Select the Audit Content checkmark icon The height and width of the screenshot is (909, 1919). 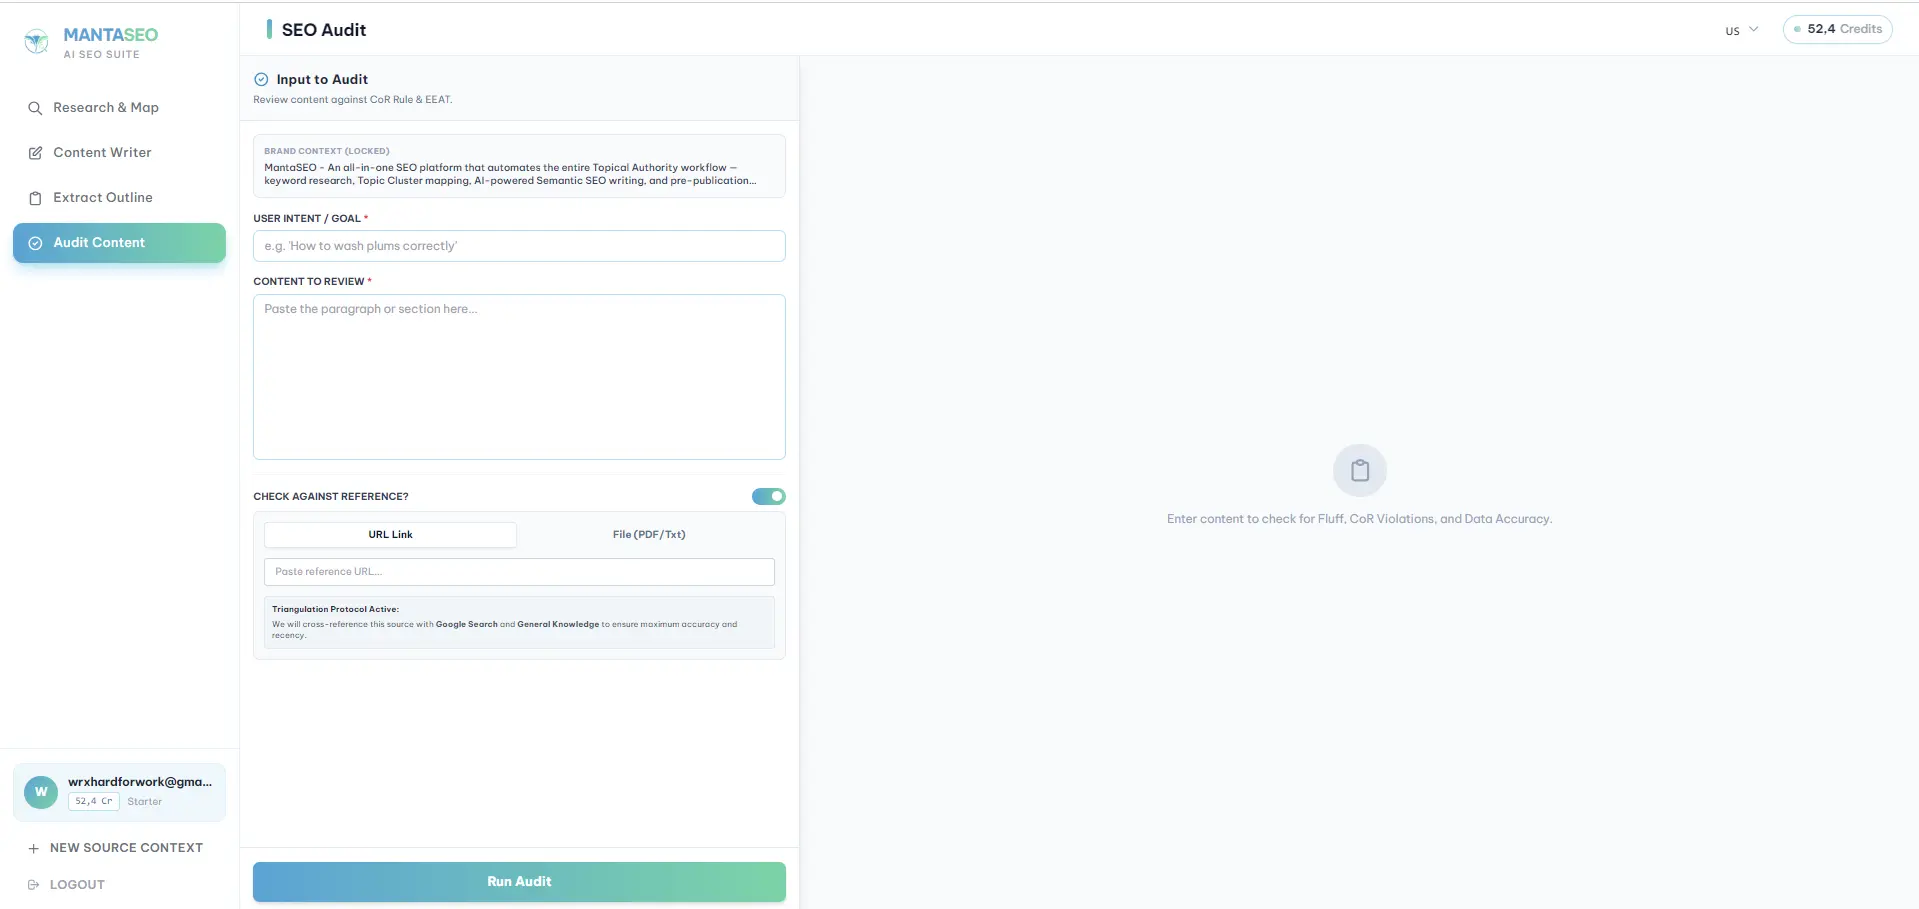point(33,243)
